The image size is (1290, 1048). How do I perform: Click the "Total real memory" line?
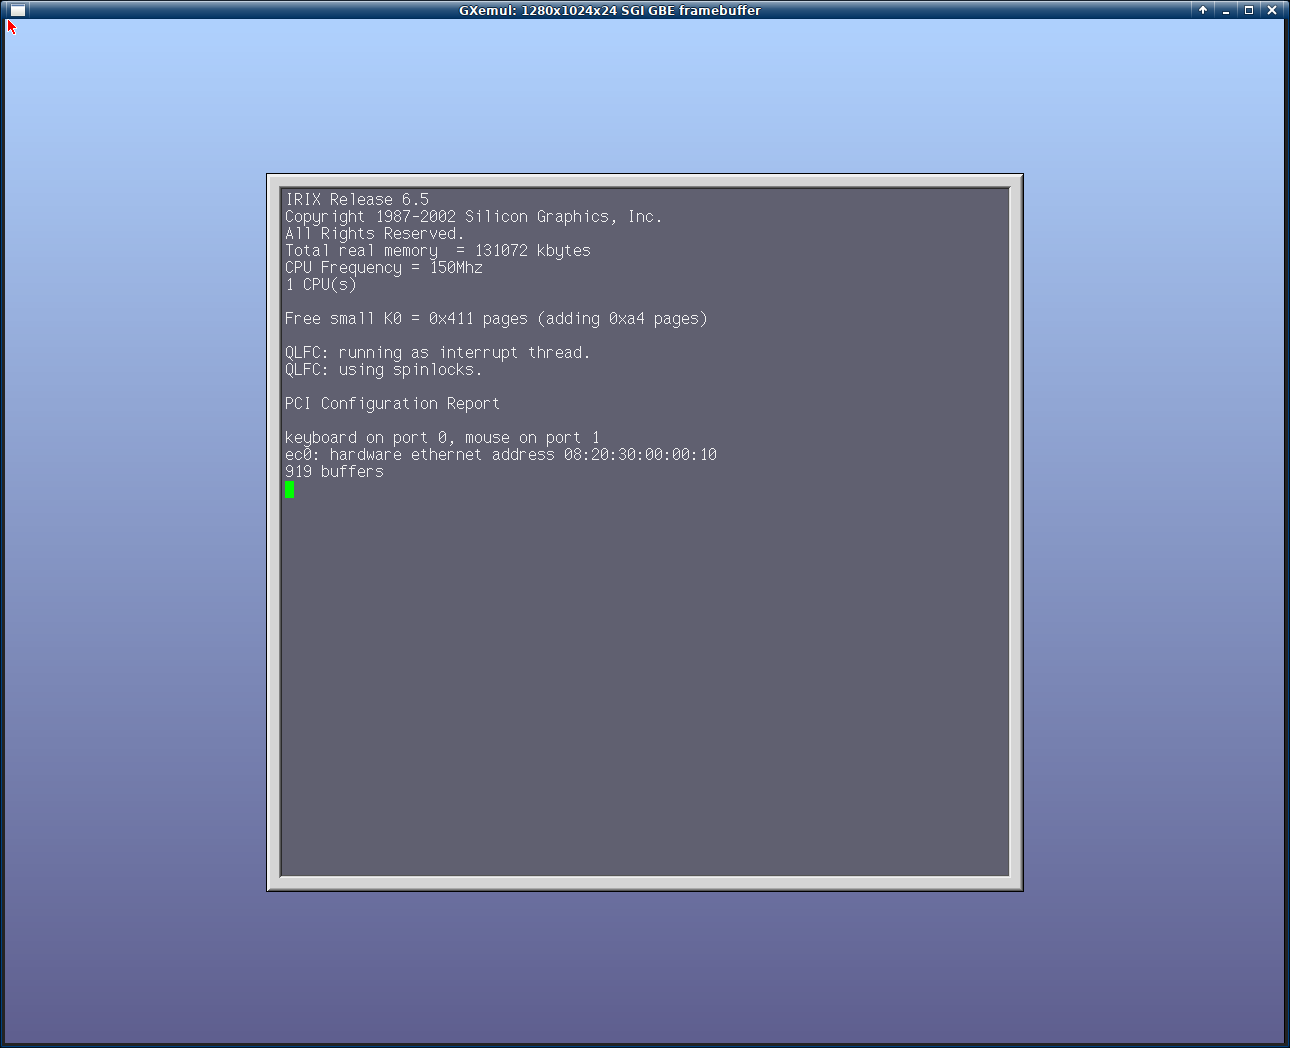coord(438,251)
